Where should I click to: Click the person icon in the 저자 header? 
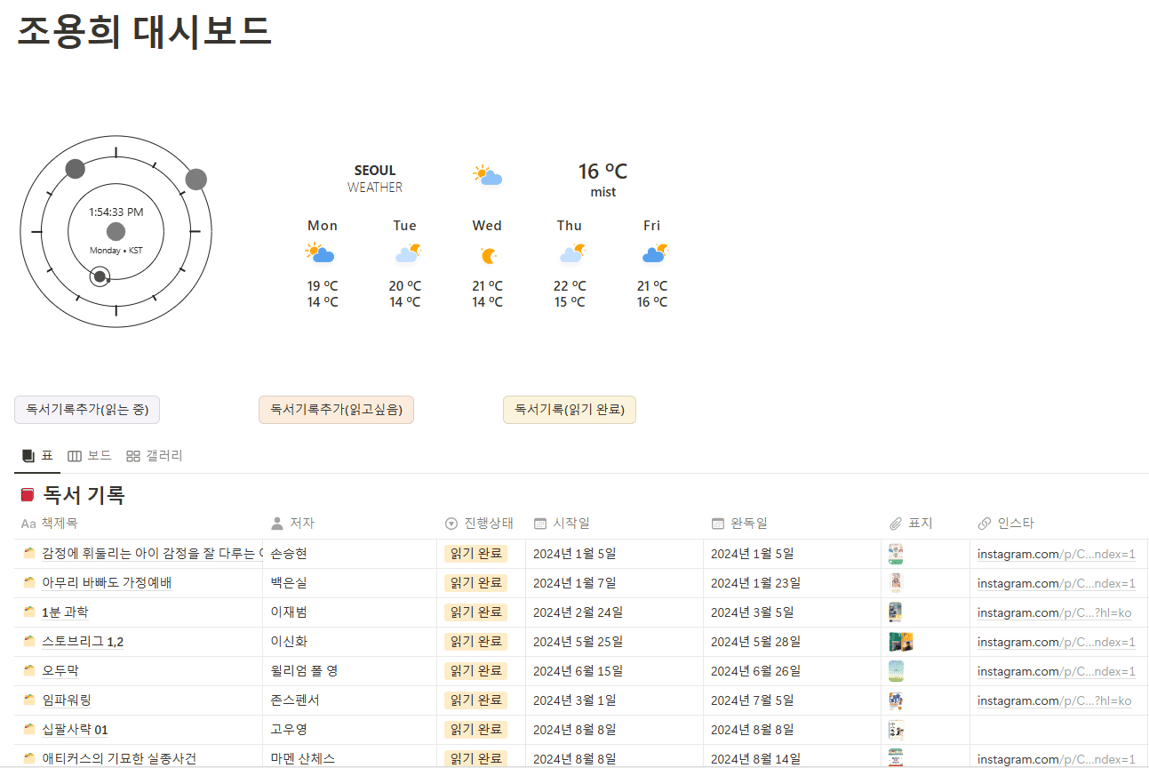[275, 522]
